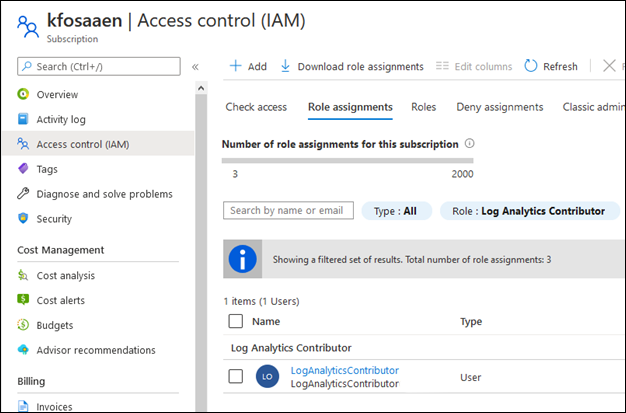Click the '1 items (1 Users)' text
The width and height of the screenshot is (626, 413).
[261, 301]
